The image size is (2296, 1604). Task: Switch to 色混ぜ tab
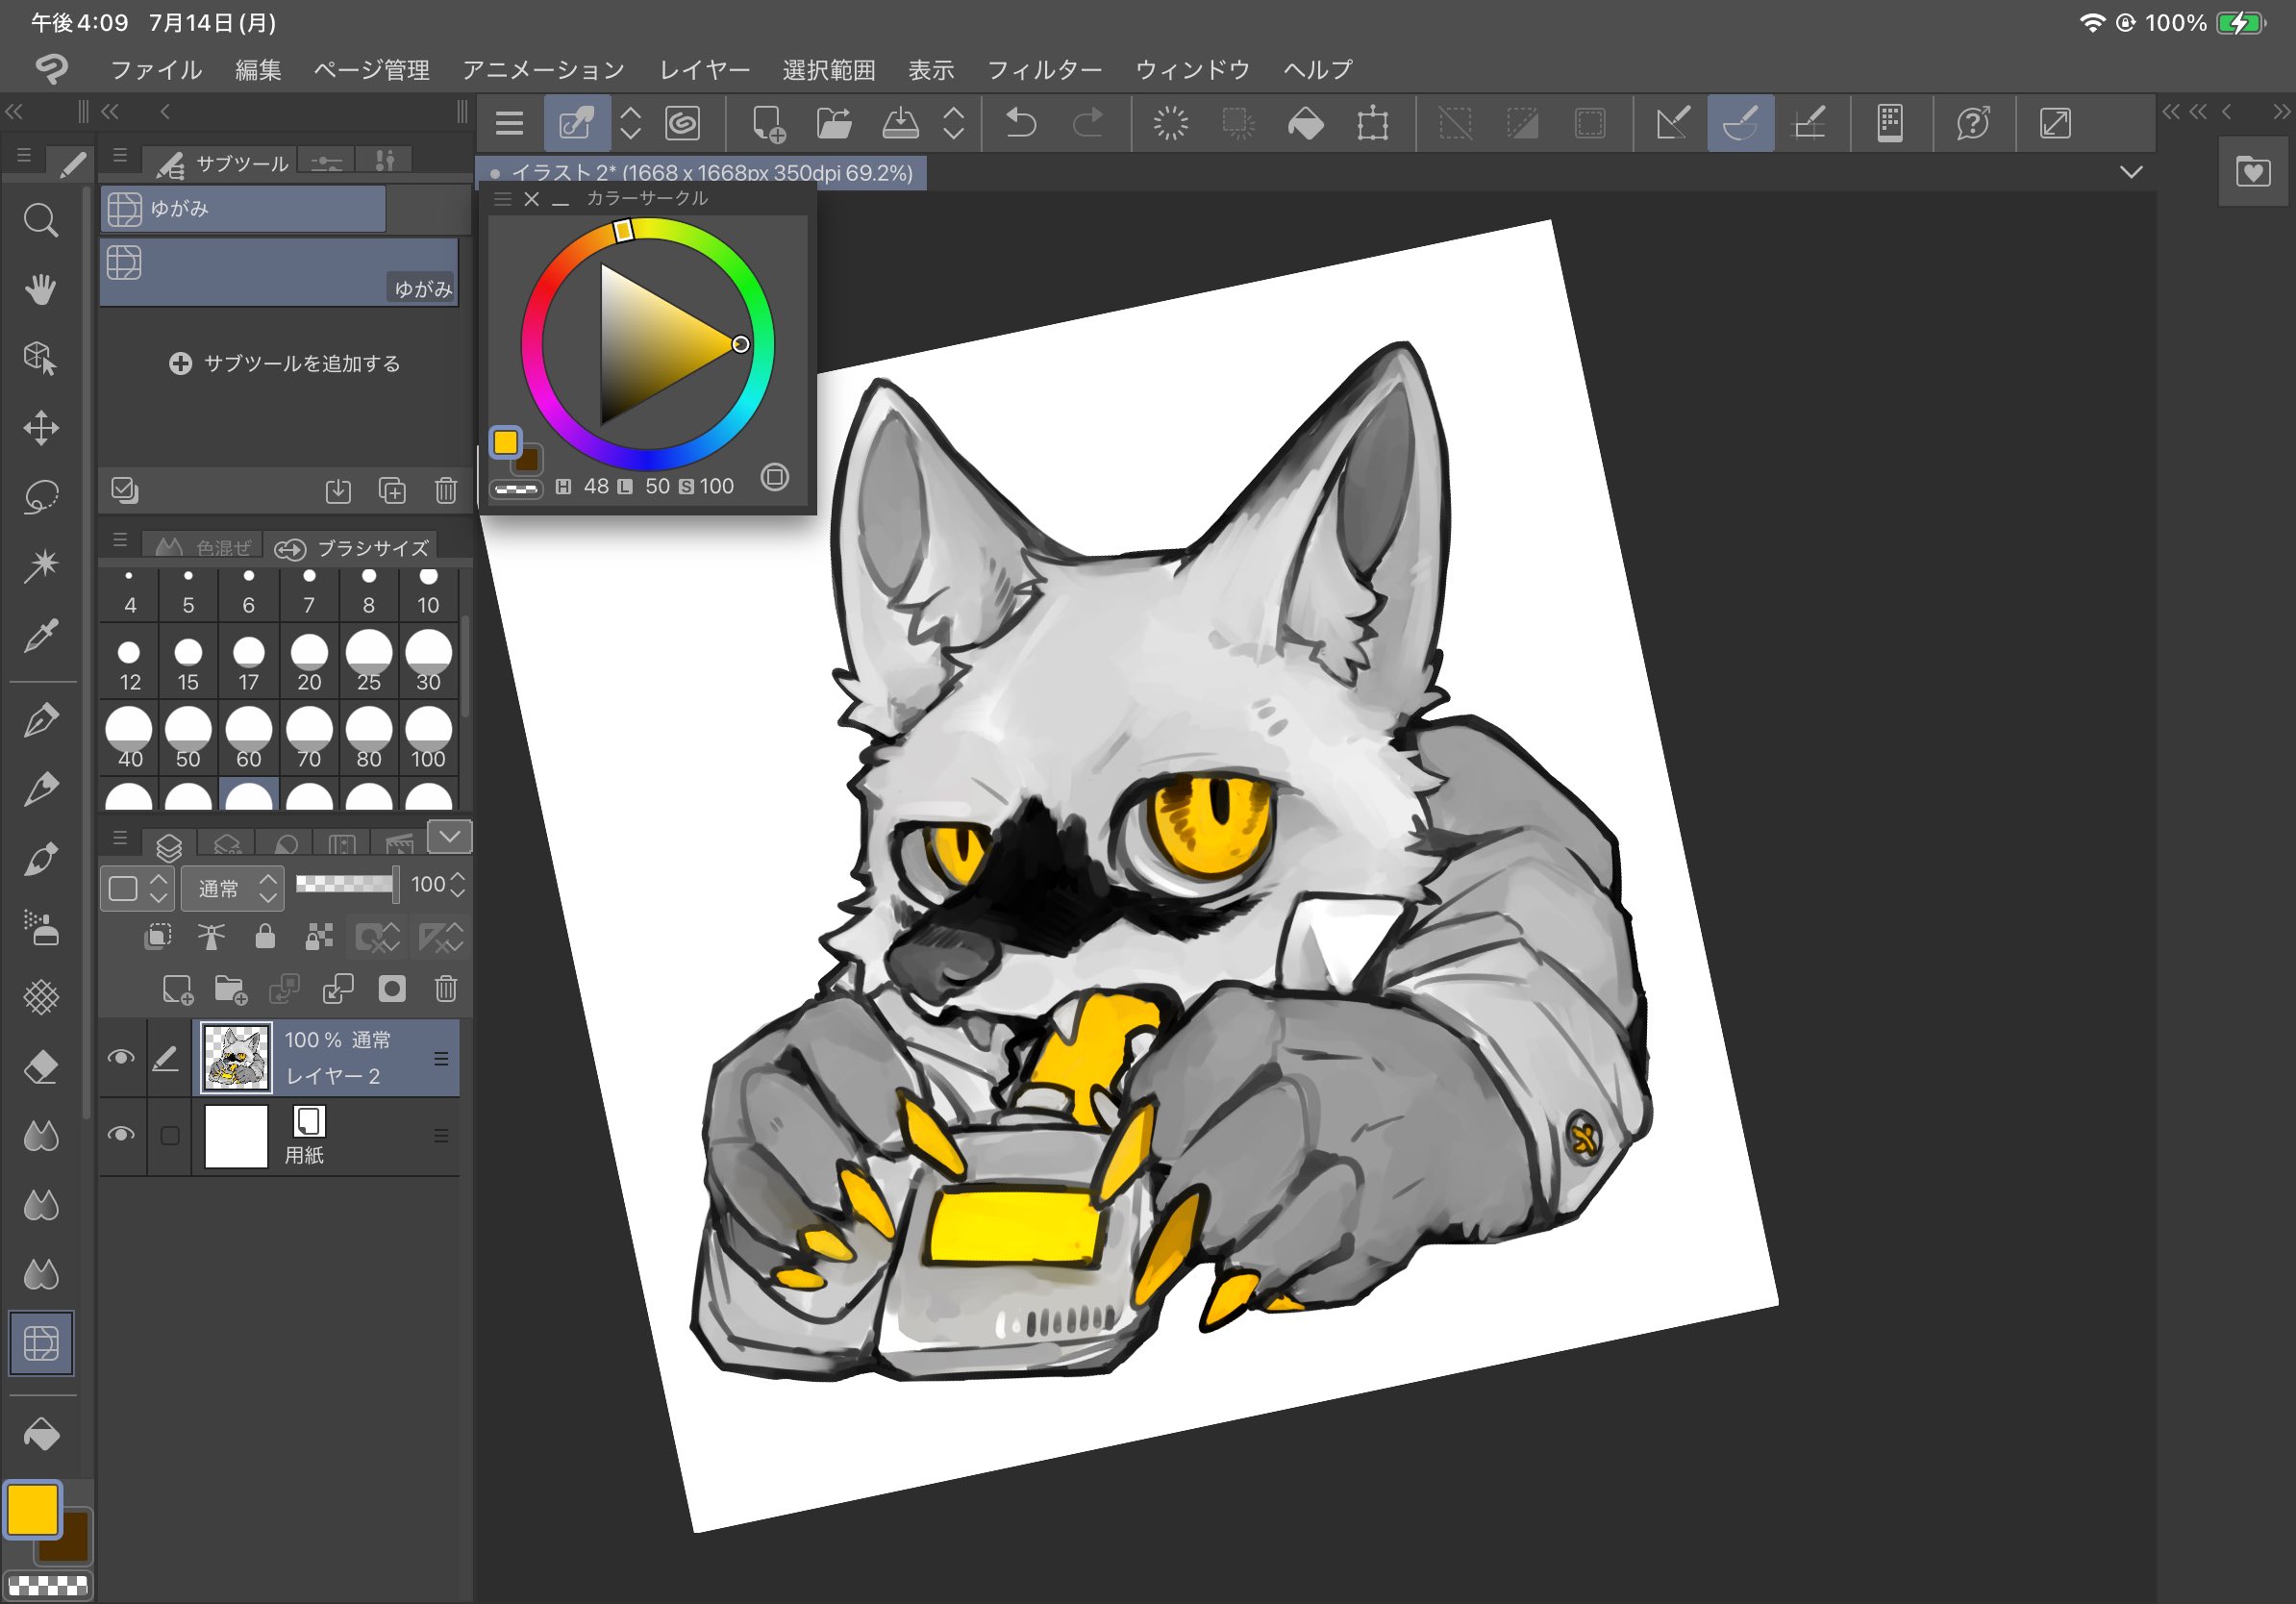(x=203, y=548)
